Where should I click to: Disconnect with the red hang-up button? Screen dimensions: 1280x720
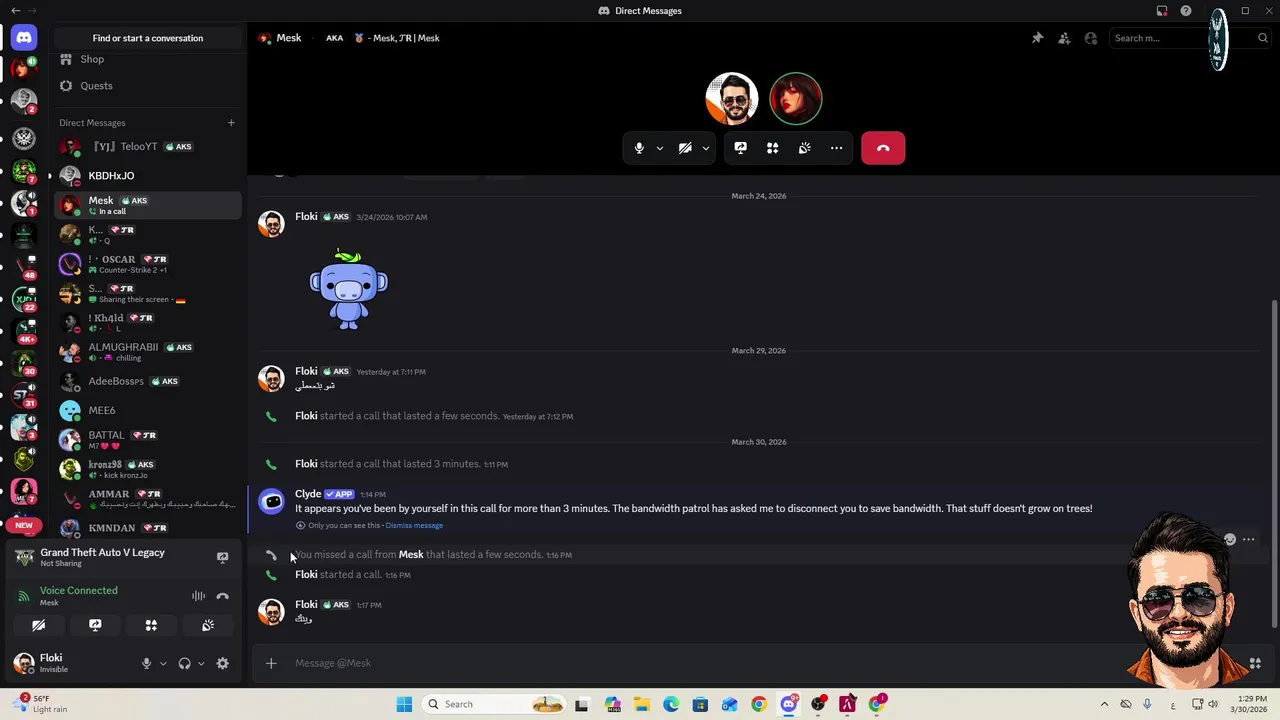[x=883, y=148]
